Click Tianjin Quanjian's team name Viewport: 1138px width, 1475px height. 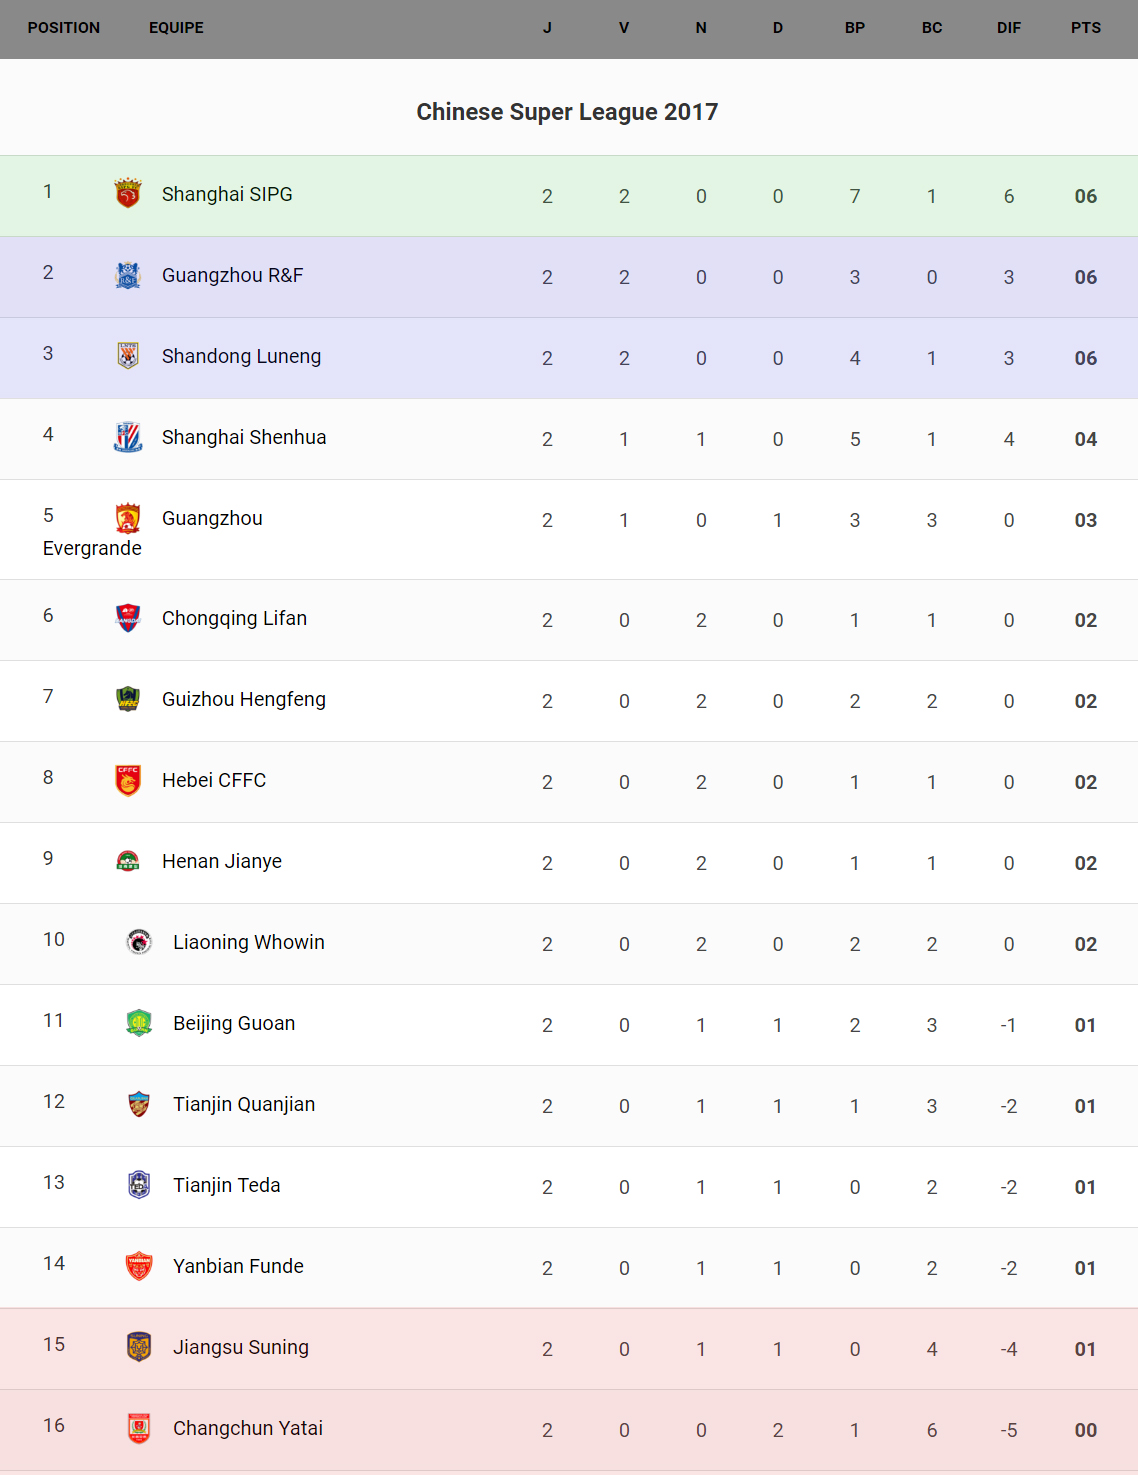(x=244, y=1104)
